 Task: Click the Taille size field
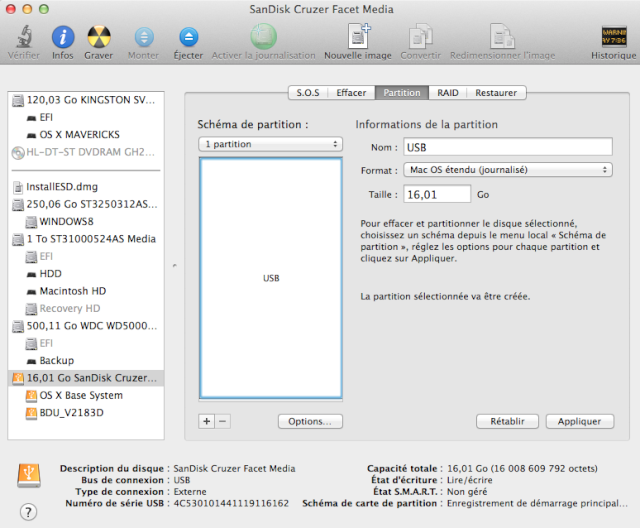(x=437, y=194)
